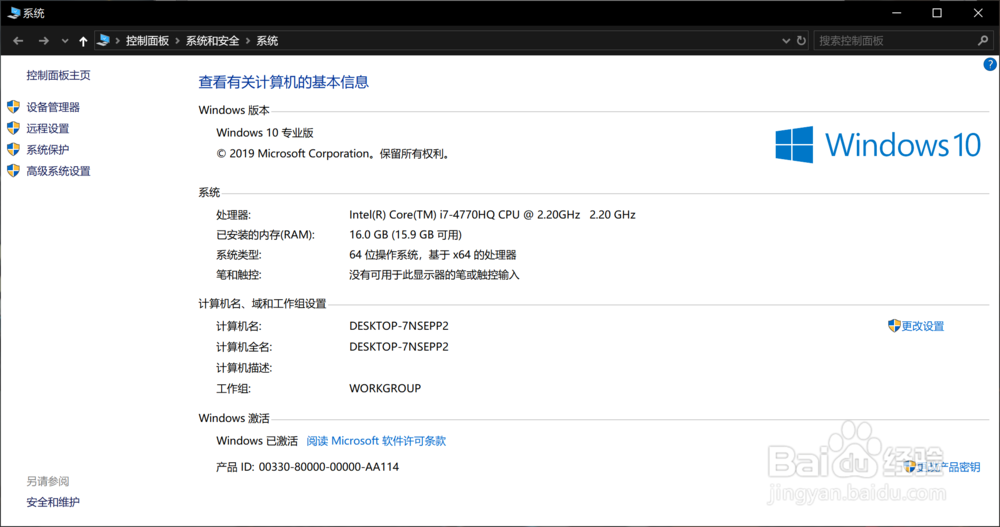The image size is (1000, 527).
Task: Click shield icon beside 设备管理器
Action: click(13, 107)
